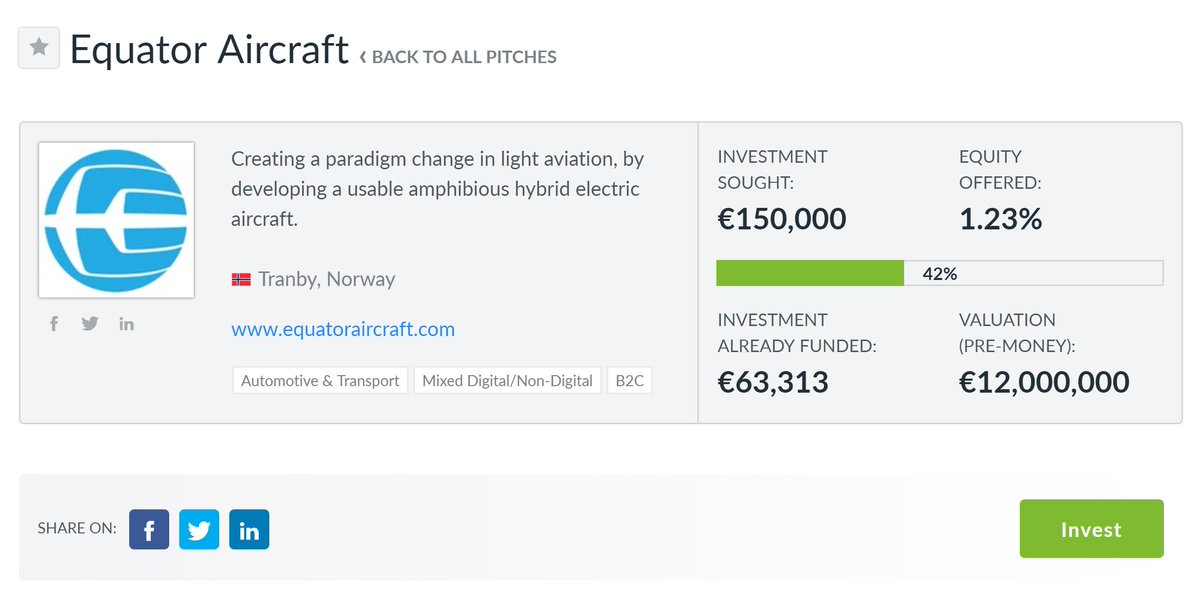Select the Mixed Digital/Non-Digital tag
The height and width of the screenshot is (589, 1200).
click(x=507, y=380)
